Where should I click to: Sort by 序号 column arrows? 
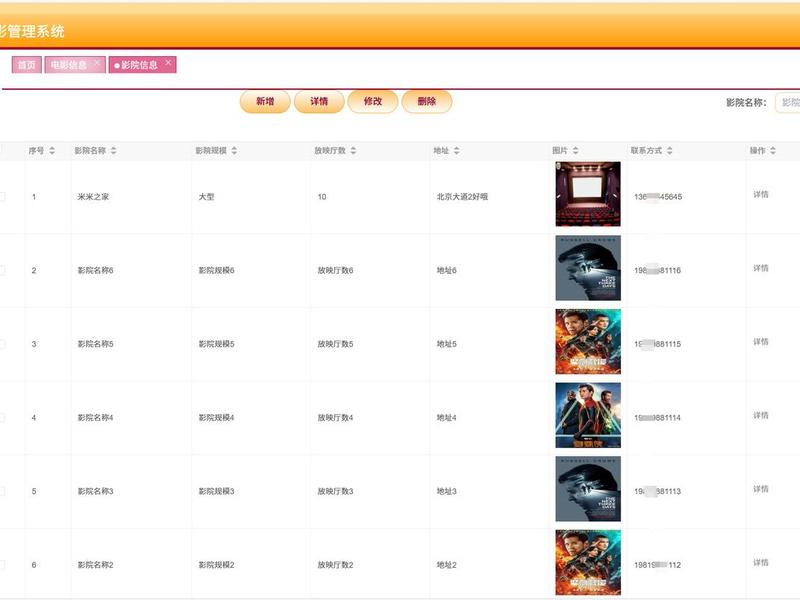(52, 151)
